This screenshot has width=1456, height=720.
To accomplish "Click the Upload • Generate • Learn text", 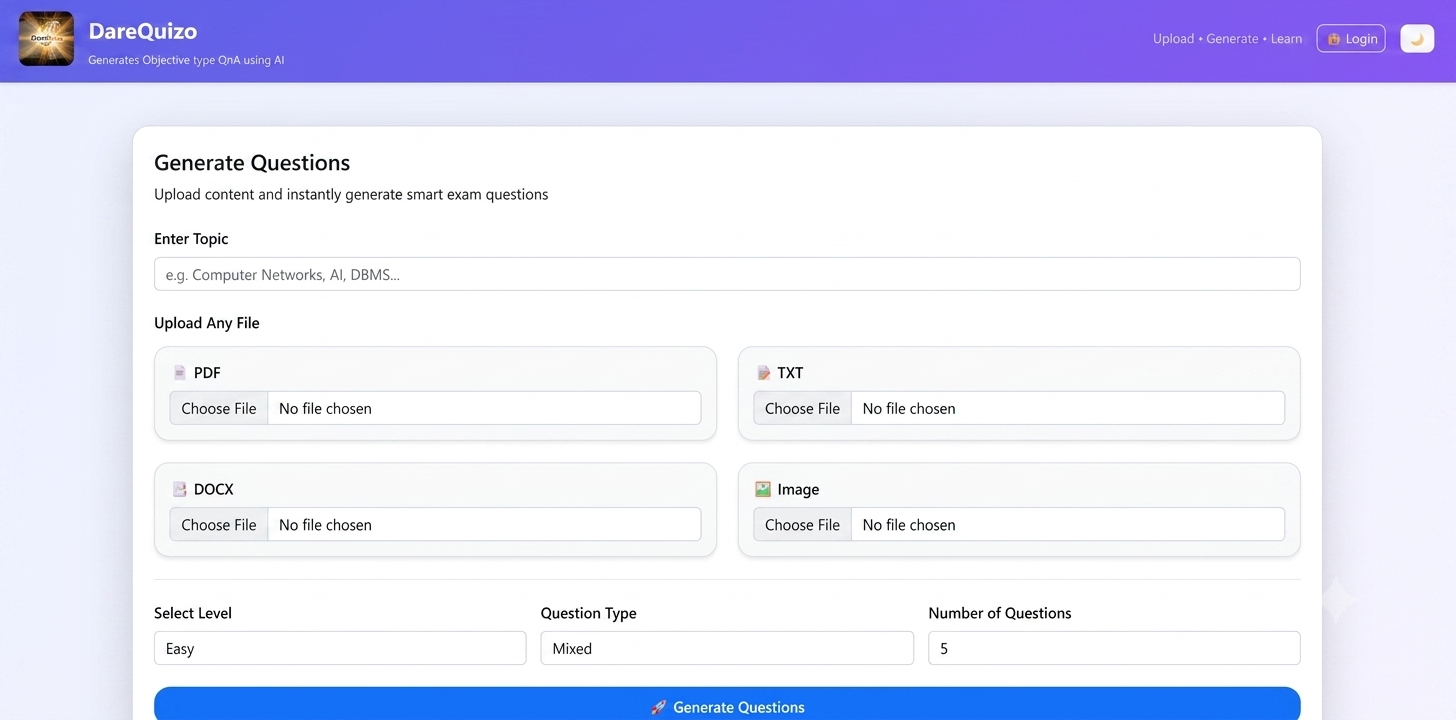I will pos(1227,39).
